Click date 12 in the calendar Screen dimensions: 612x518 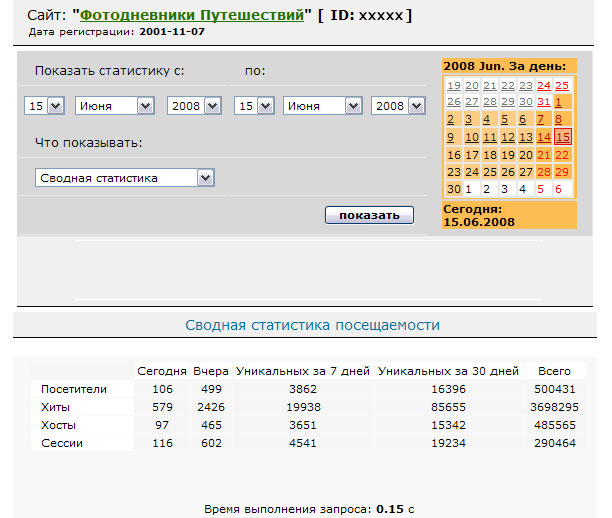point(508,137)
